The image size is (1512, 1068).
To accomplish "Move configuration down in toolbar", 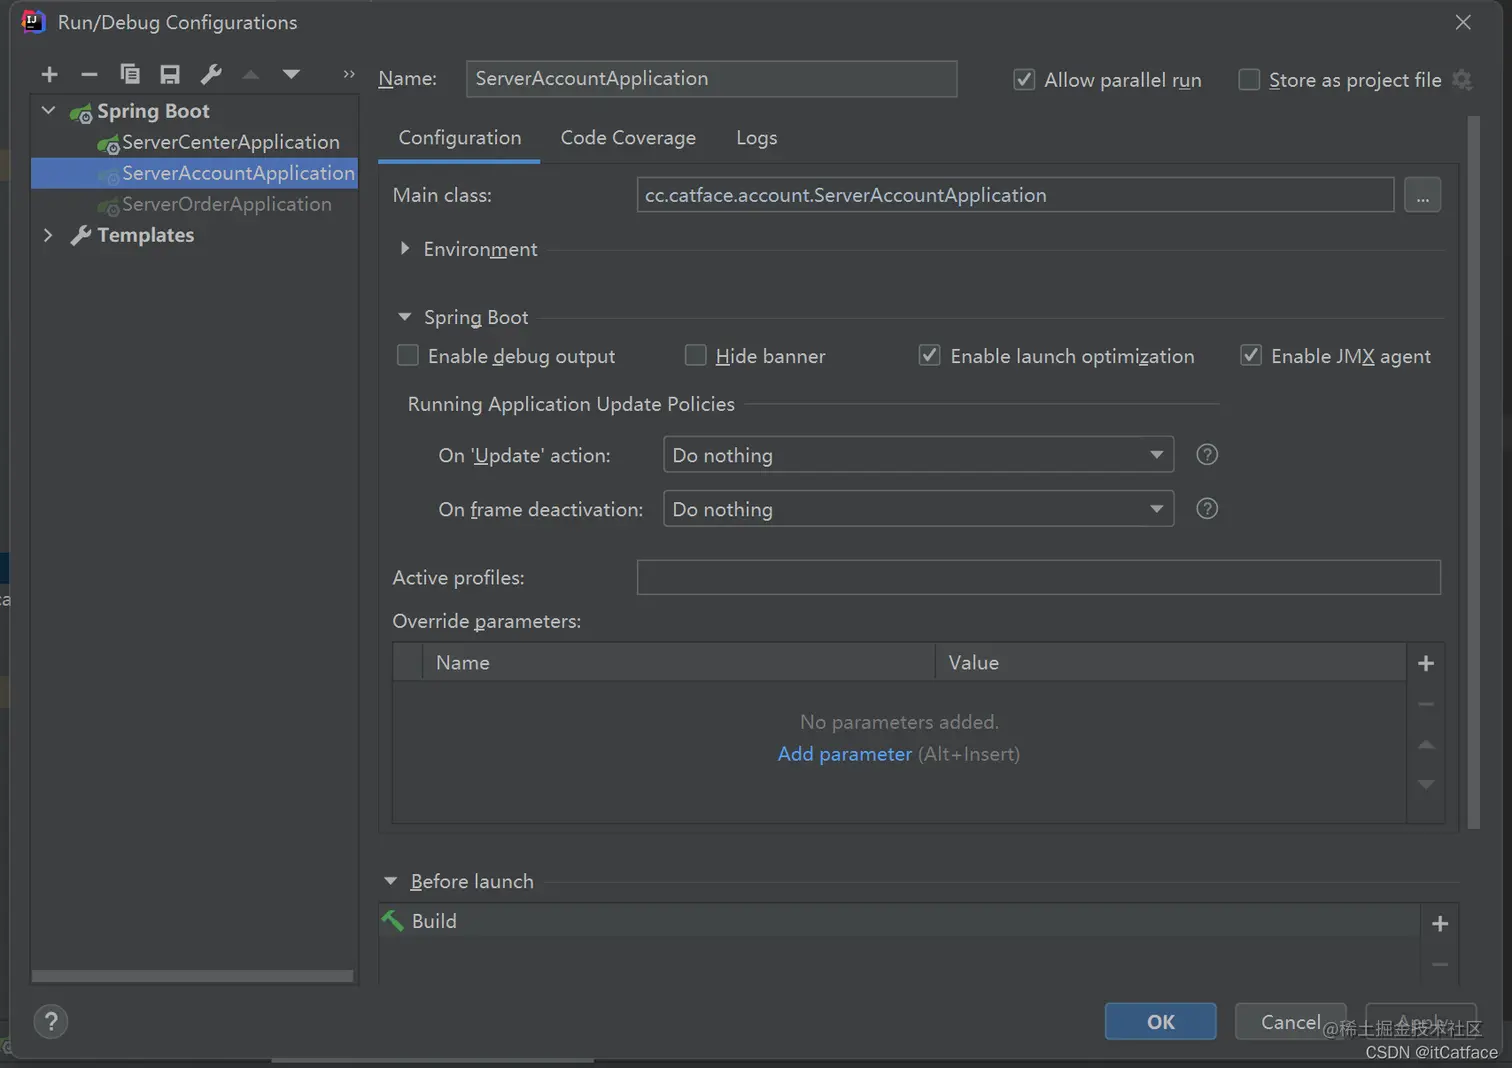I will [291, 74].
